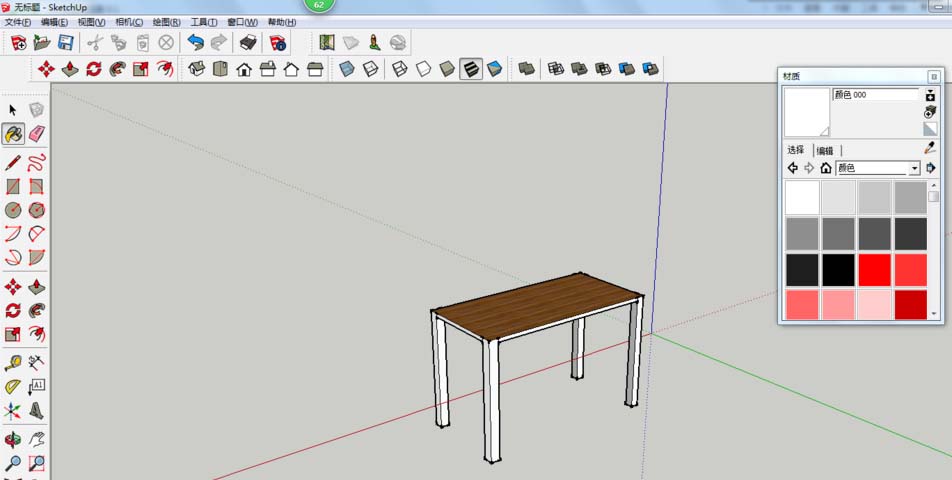Select the Eraser tool in left toolbar

pos(36,134)
